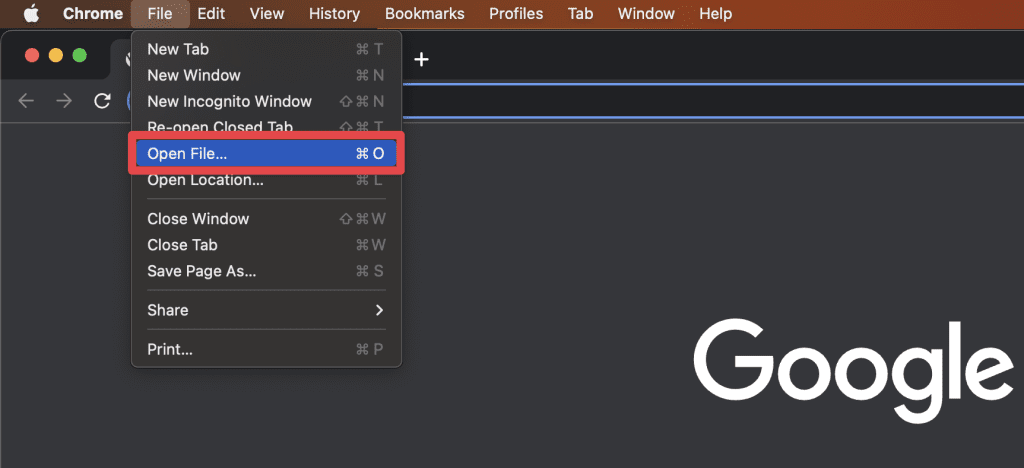Open the View menu

[266, 14]
